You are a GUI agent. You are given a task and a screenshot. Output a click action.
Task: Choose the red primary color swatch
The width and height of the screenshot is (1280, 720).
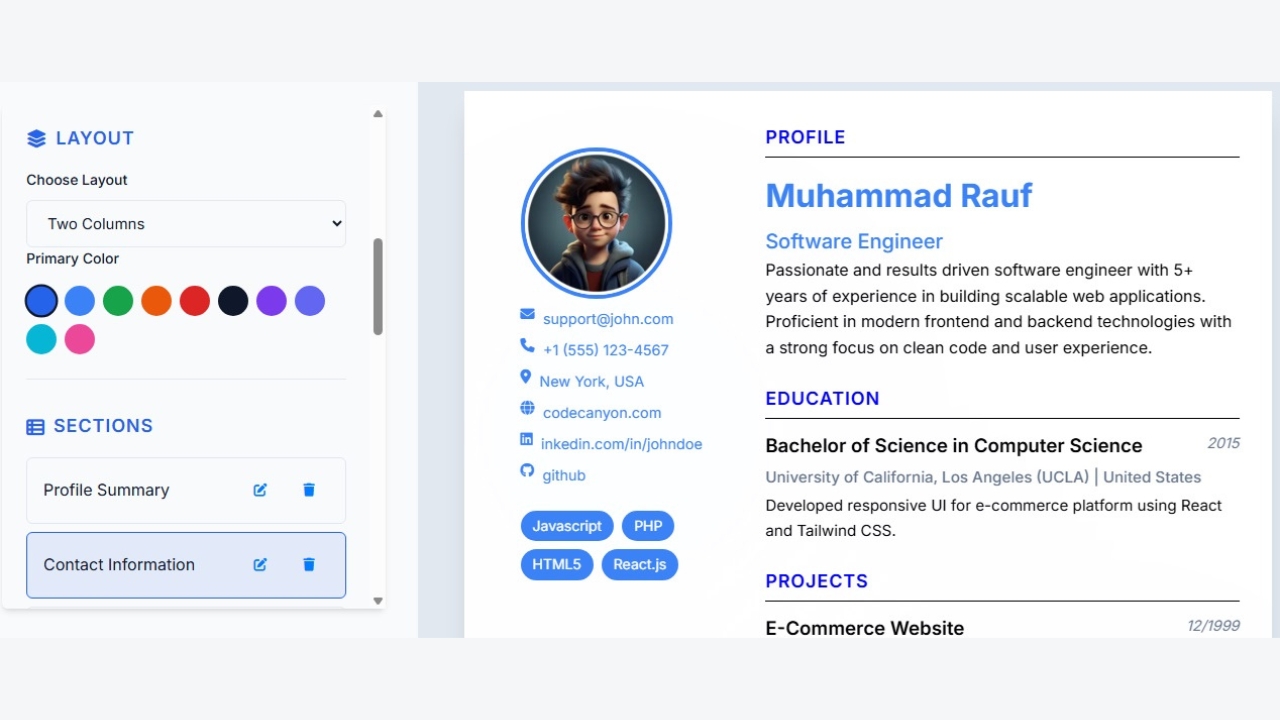pos(195,301)
